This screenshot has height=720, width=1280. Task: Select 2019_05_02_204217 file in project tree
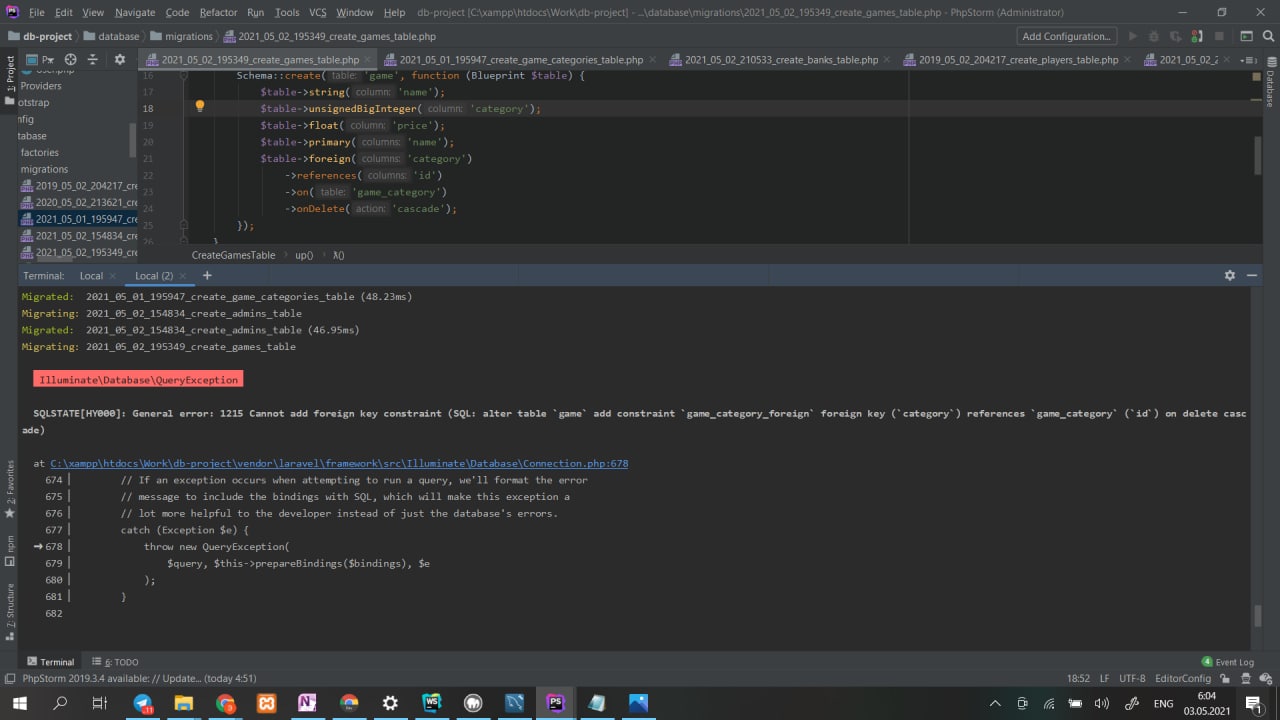79,186
